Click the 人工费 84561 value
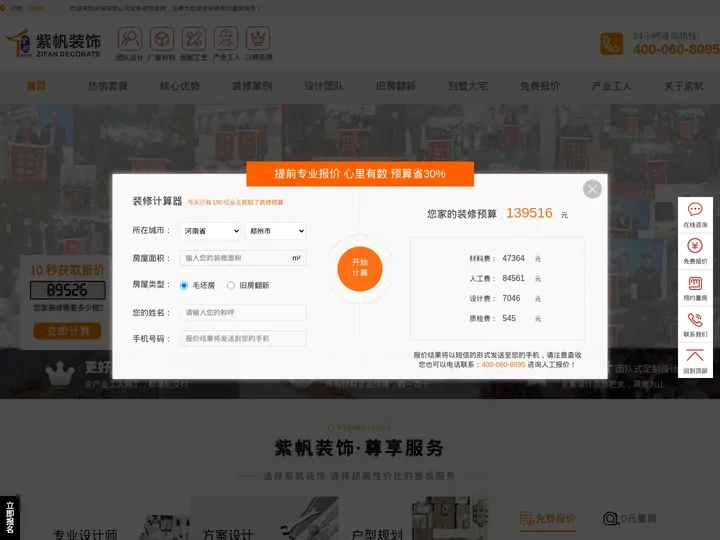The height and width of the screenshot is (540, 720). point(513,278)
